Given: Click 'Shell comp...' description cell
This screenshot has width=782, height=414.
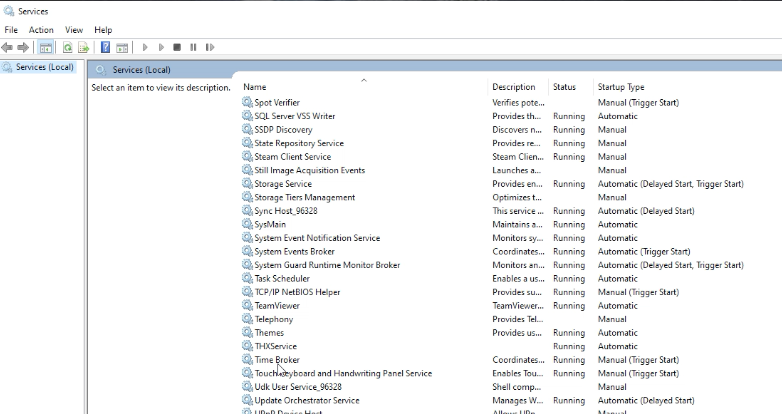Looking at the screenshot, I should point(517,387).
